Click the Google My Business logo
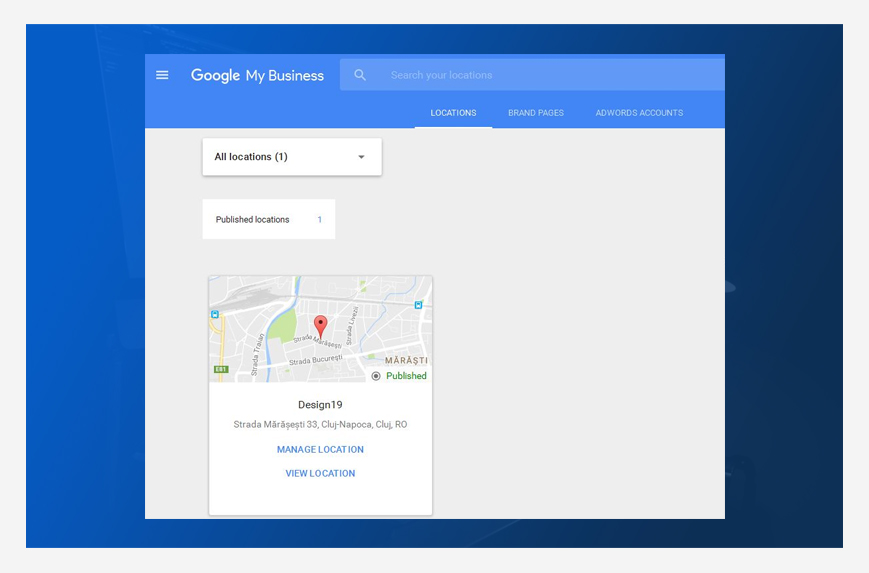The height and width of the screenshot is (573, 869). pos(257,75)
